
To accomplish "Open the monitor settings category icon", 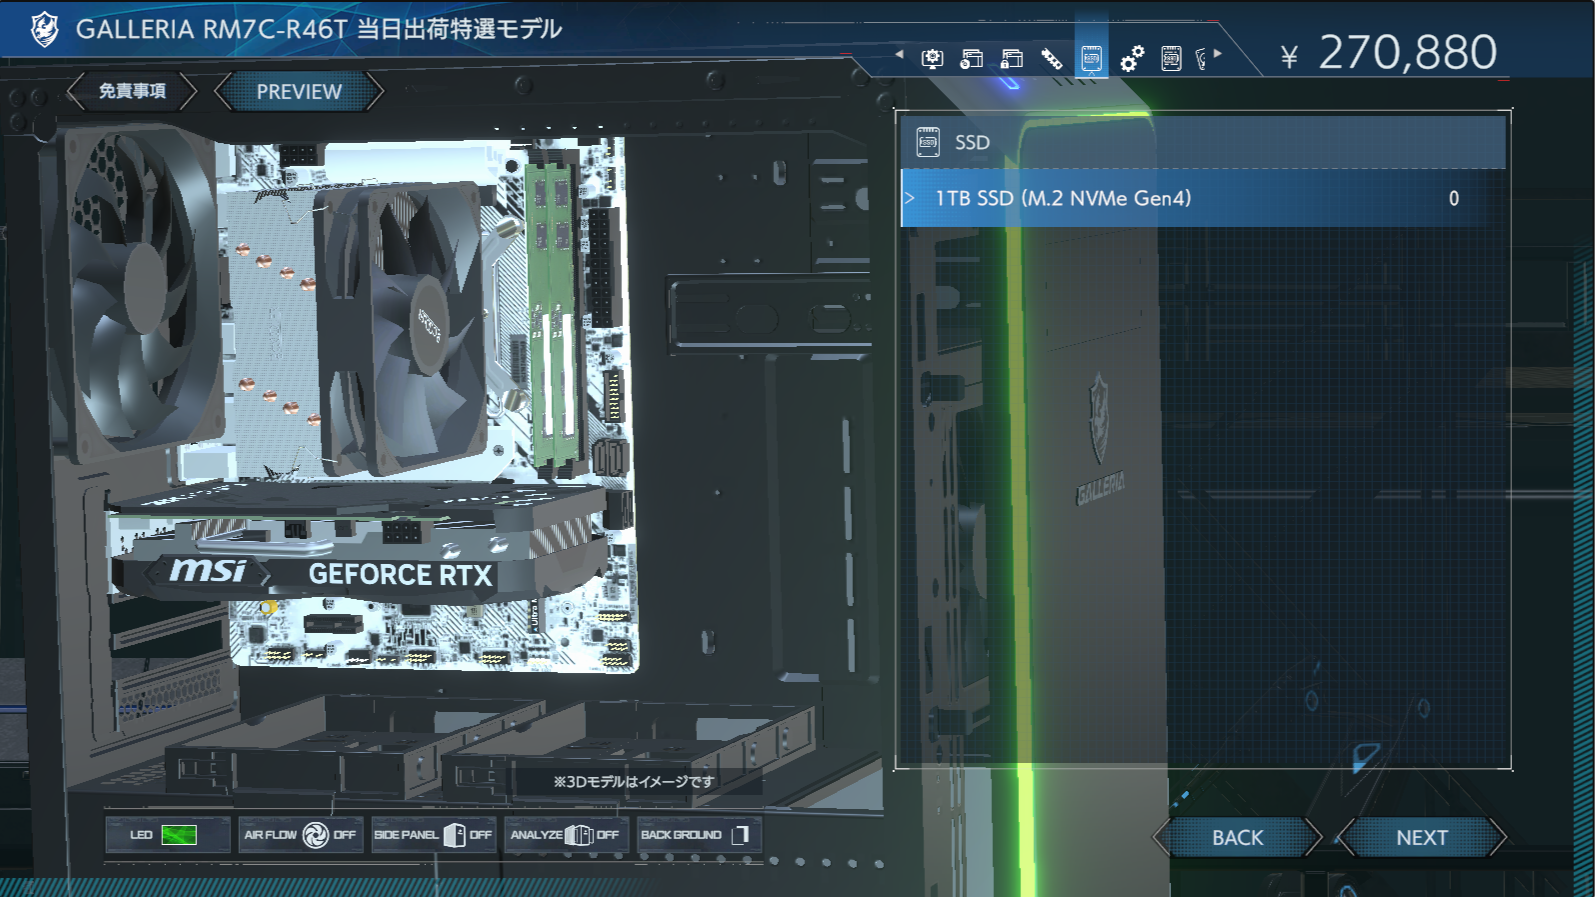I will click(932, 59).
